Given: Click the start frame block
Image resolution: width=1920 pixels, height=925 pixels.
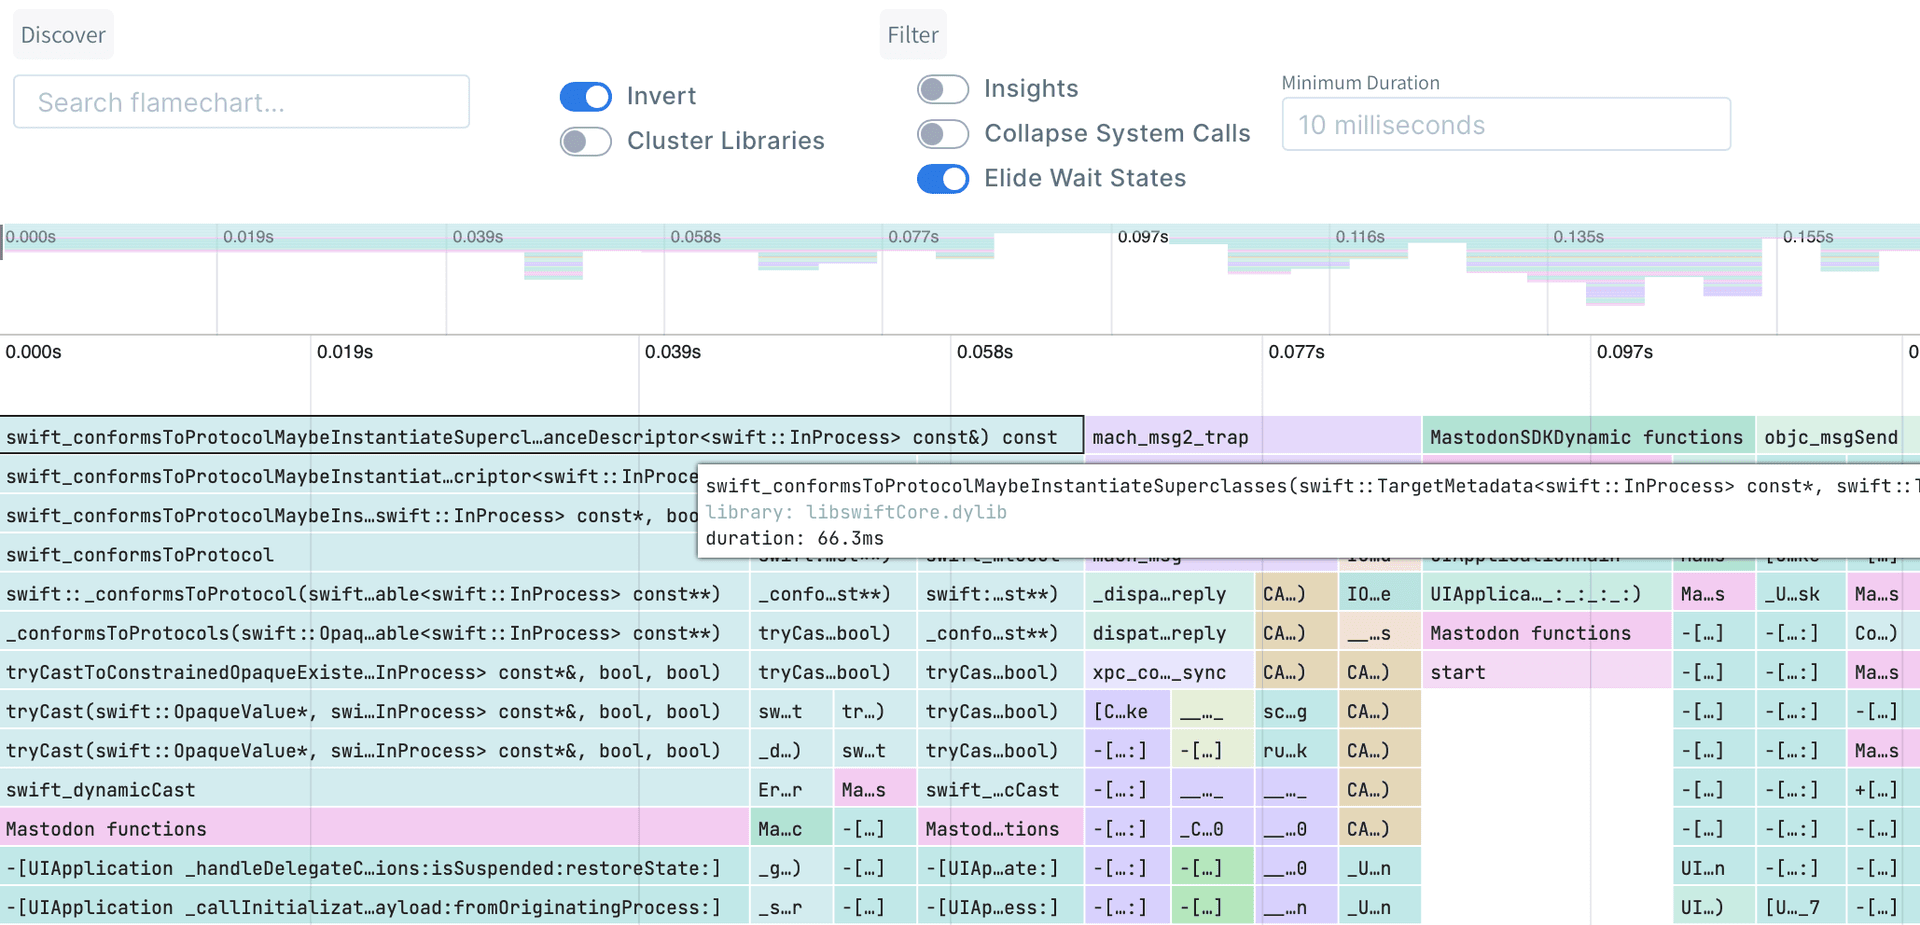Looking at the screenshot, I should pyautogui.click(x=1545, y=672).
